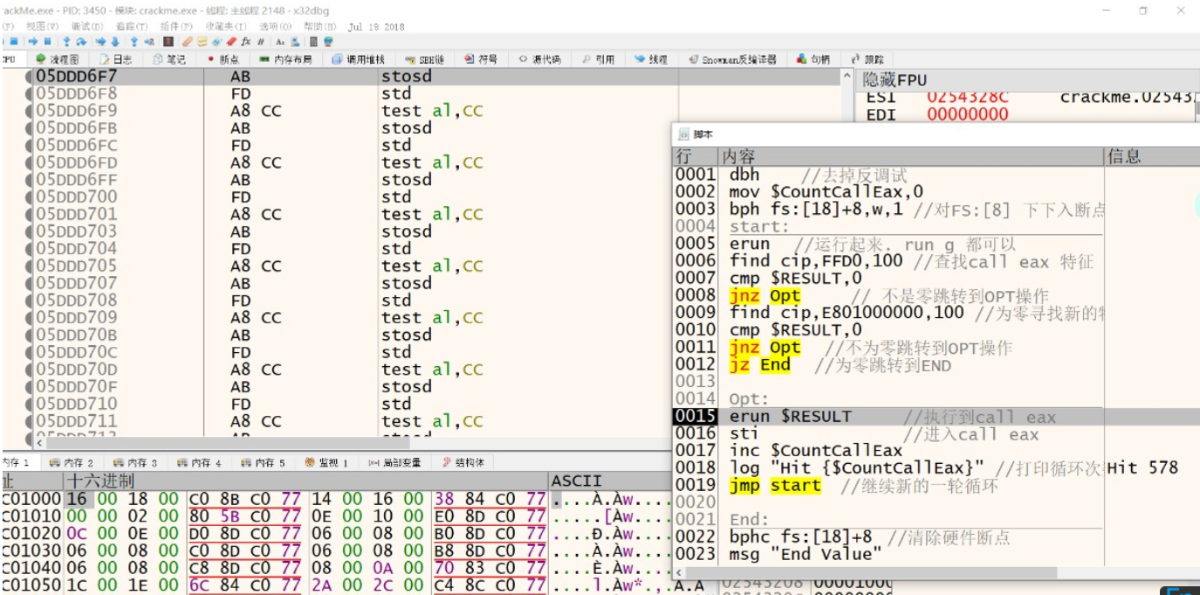Click the Trace Over toolbar icon
This screenshot has height=595, width=1200.
point(114,42)
